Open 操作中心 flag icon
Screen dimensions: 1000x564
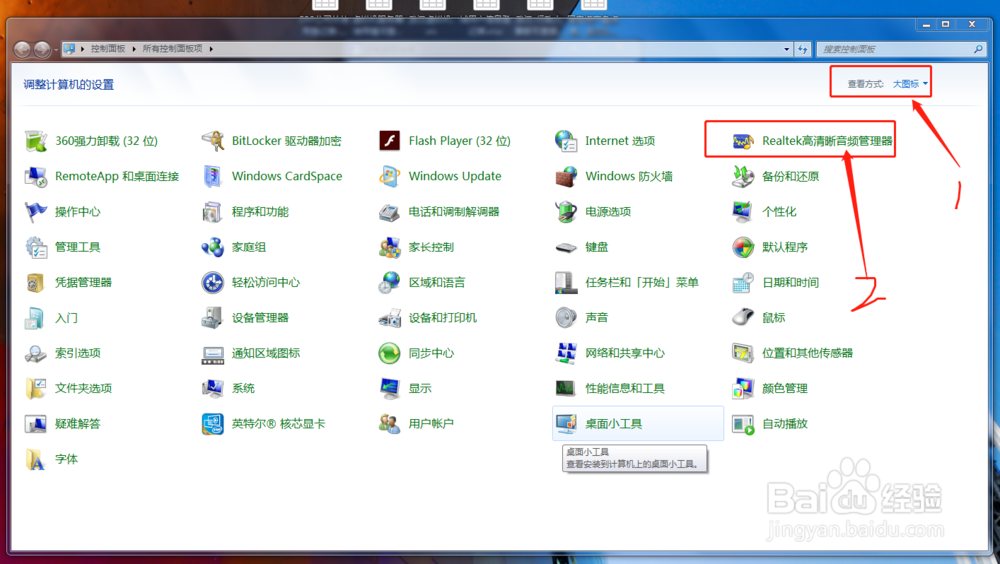[36, 211]
